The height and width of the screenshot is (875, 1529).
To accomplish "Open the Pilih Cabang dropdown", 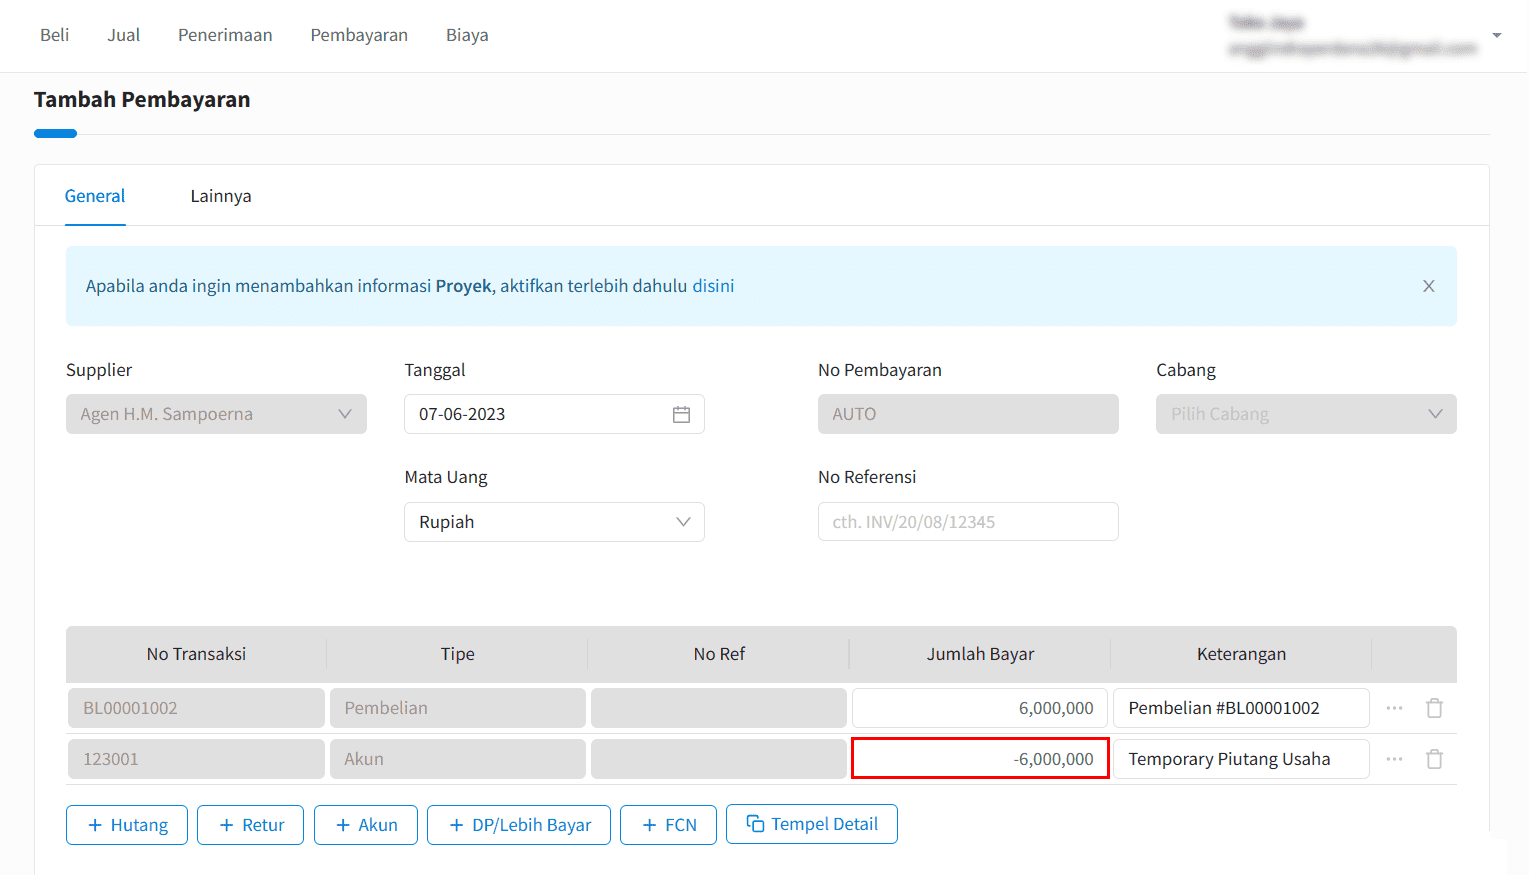I will (1306, 414).
